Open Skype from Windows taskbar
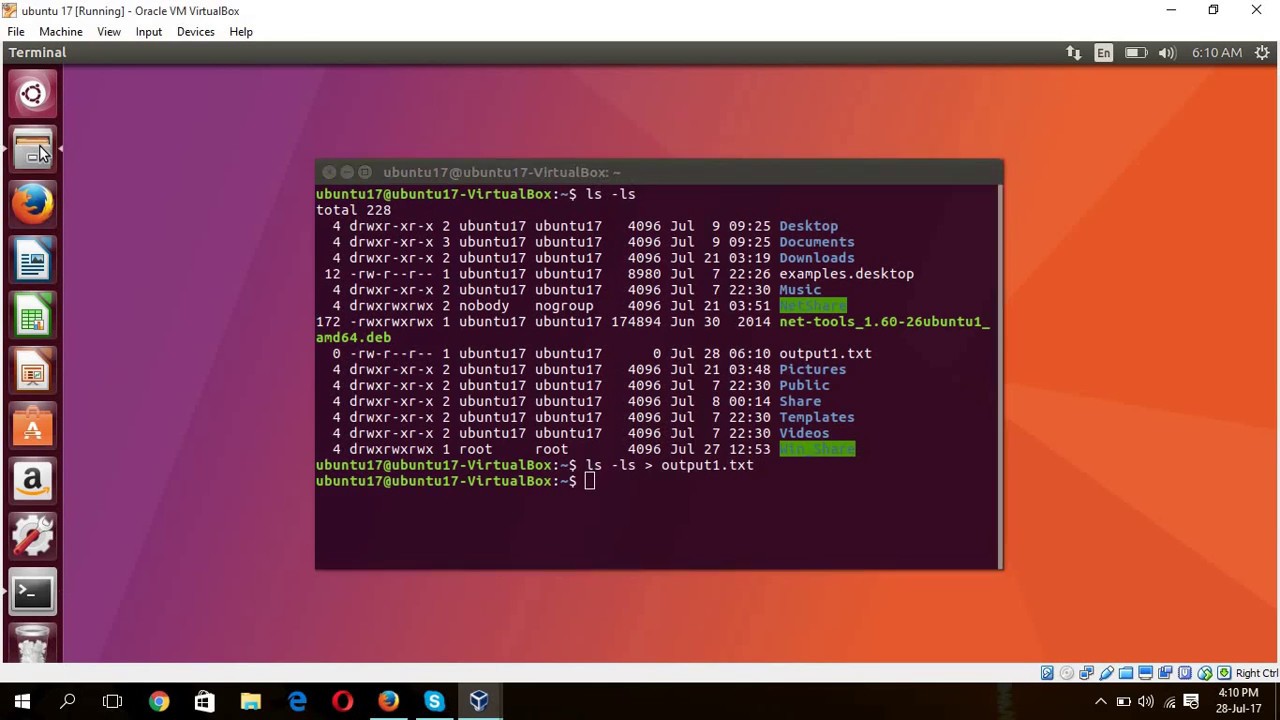Image resolution: width=1280 pixels, height=720 pixels. coord(434,702)
